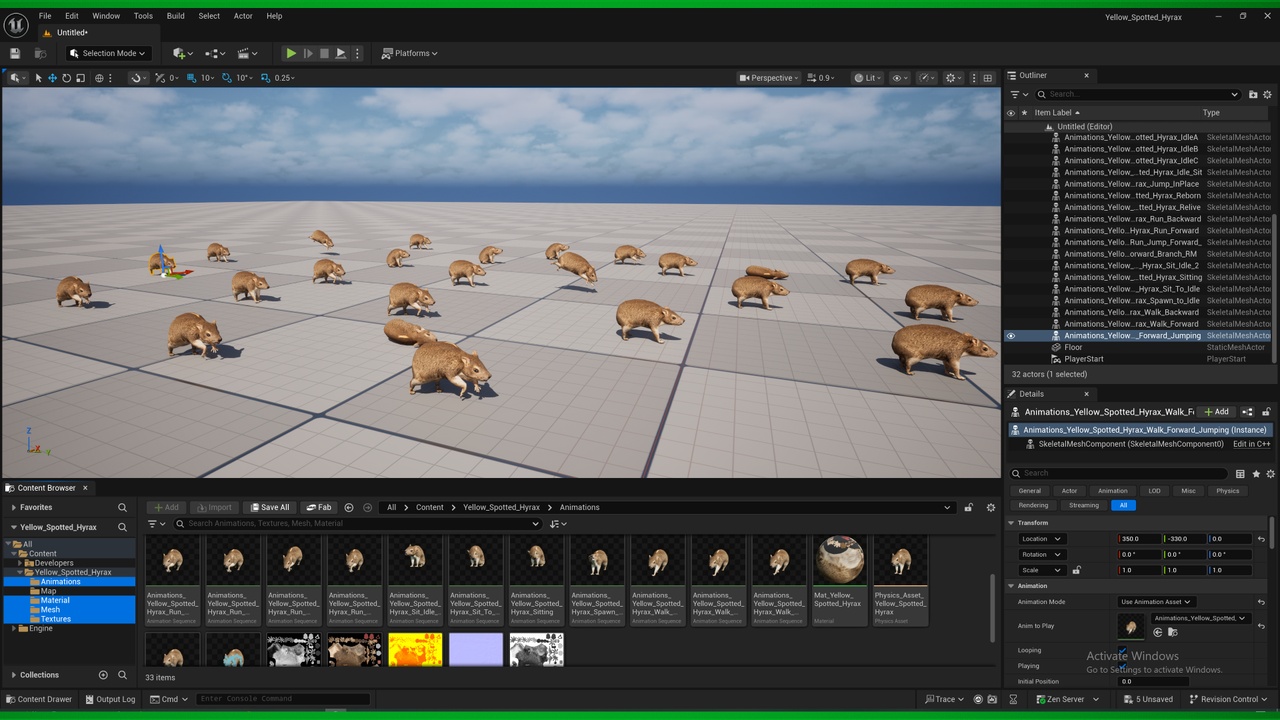Click the Location X value 350.0 field

(x=1139, y=539)
